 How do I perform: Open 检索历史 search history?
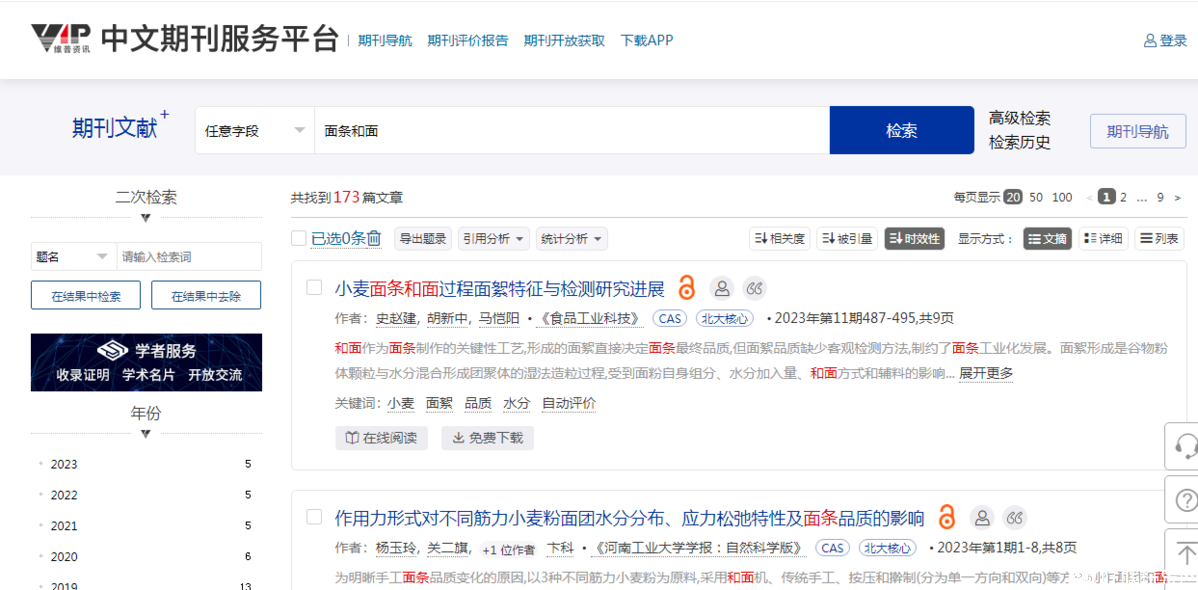(1019, 143)
